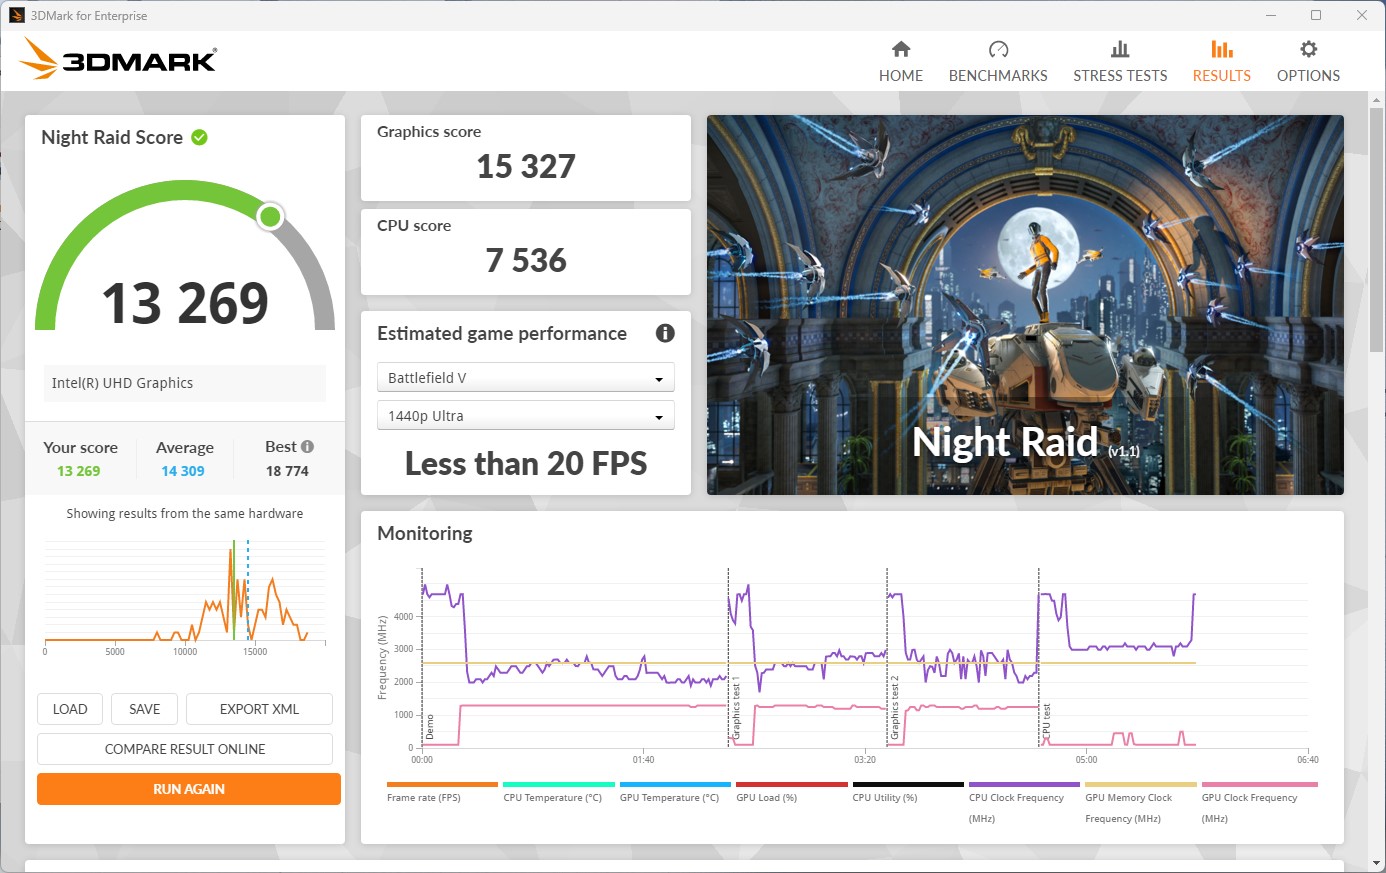Viewport: 1386px width, 873px height.
Task: Click the Best score 18 774
Action: pos(287,471)
